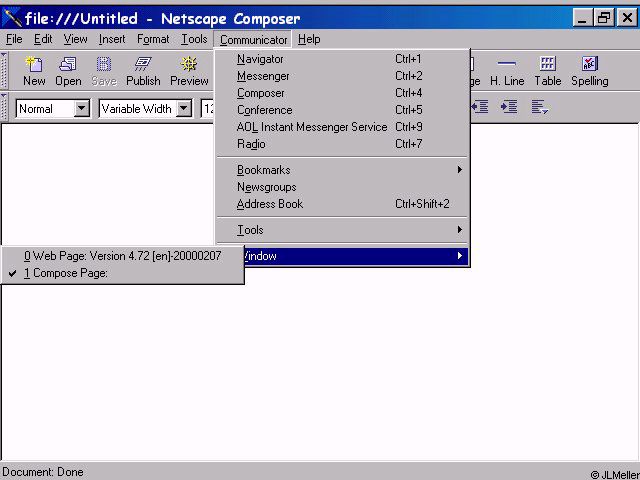Open the Help menu
This screenshot has height=480, width=640.
tap(309, 39)
